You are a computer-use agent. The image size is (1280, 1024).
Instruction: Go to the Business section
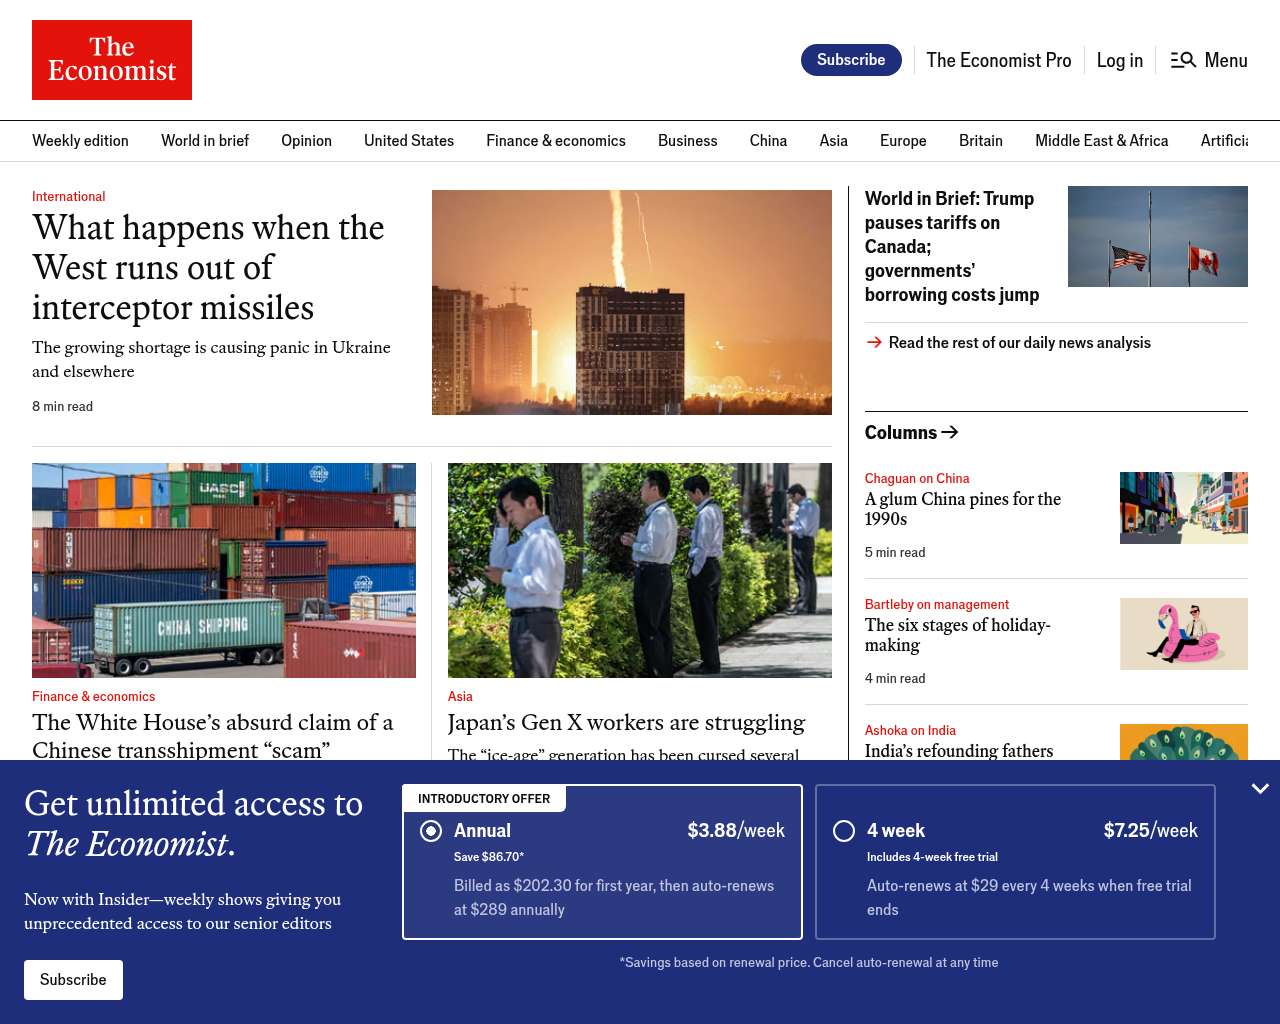[x=688, y=141]
